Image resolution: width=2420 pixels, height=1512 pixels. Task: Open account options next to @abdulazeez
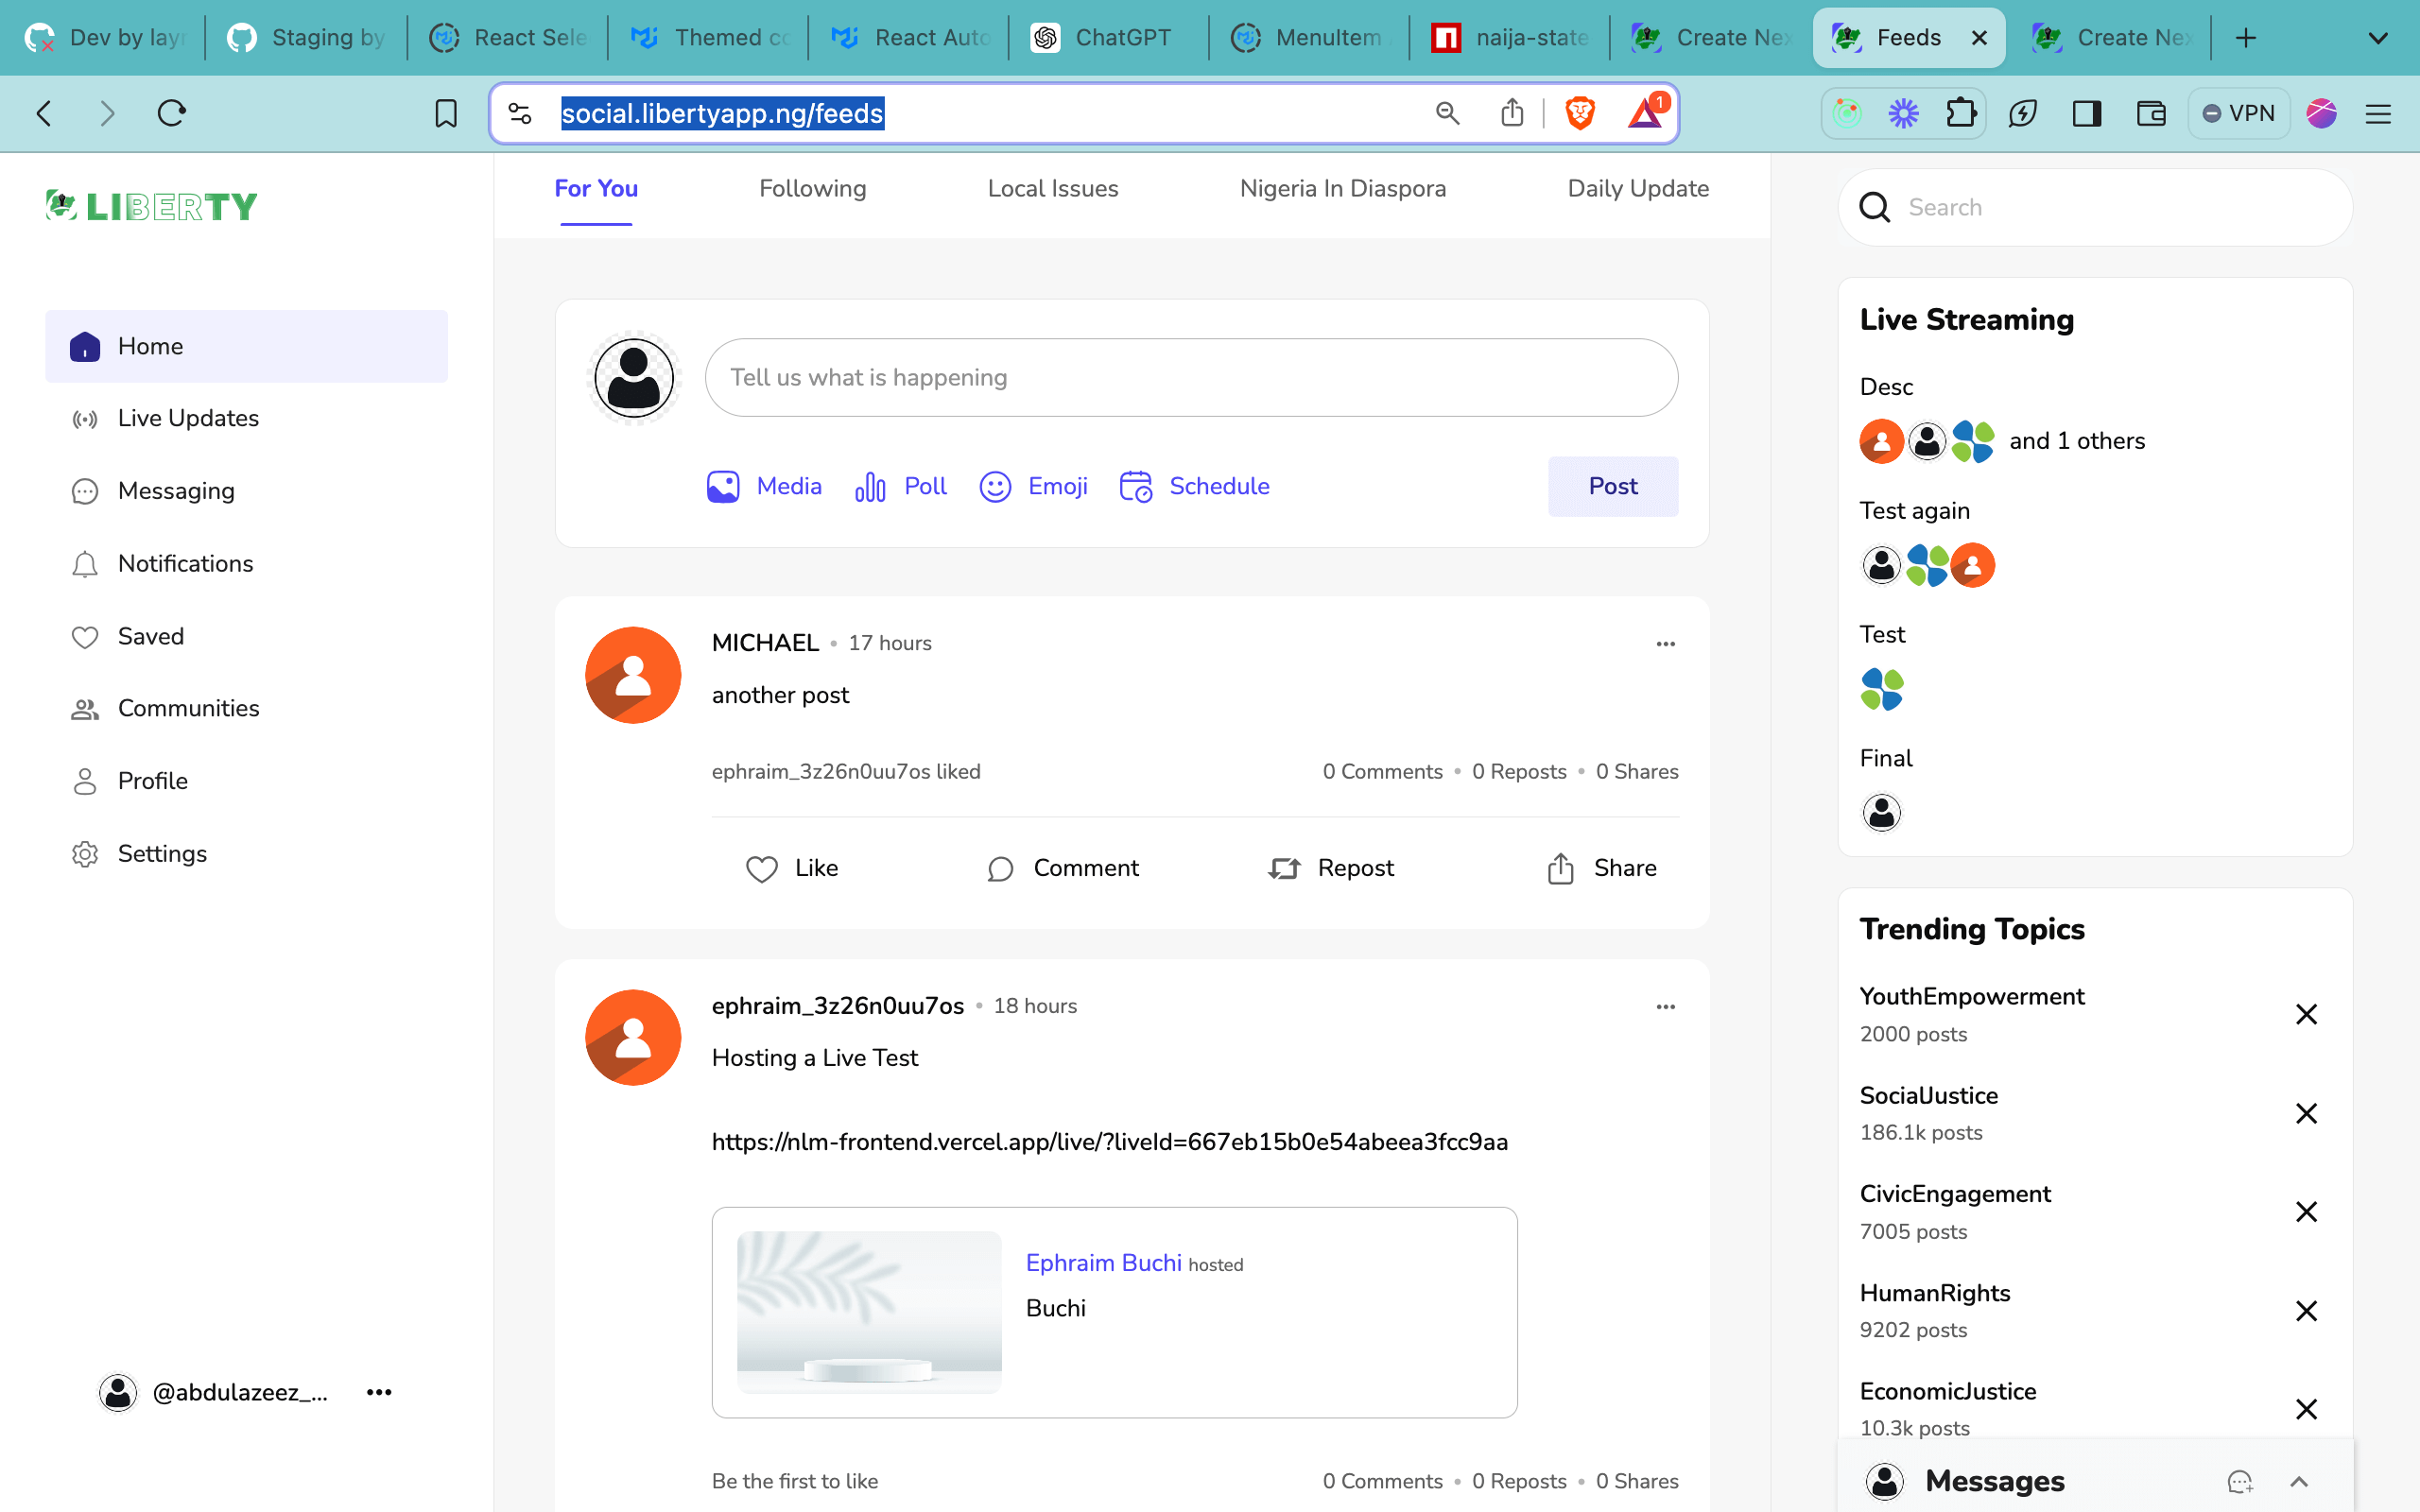click(x=379, y=1392)
